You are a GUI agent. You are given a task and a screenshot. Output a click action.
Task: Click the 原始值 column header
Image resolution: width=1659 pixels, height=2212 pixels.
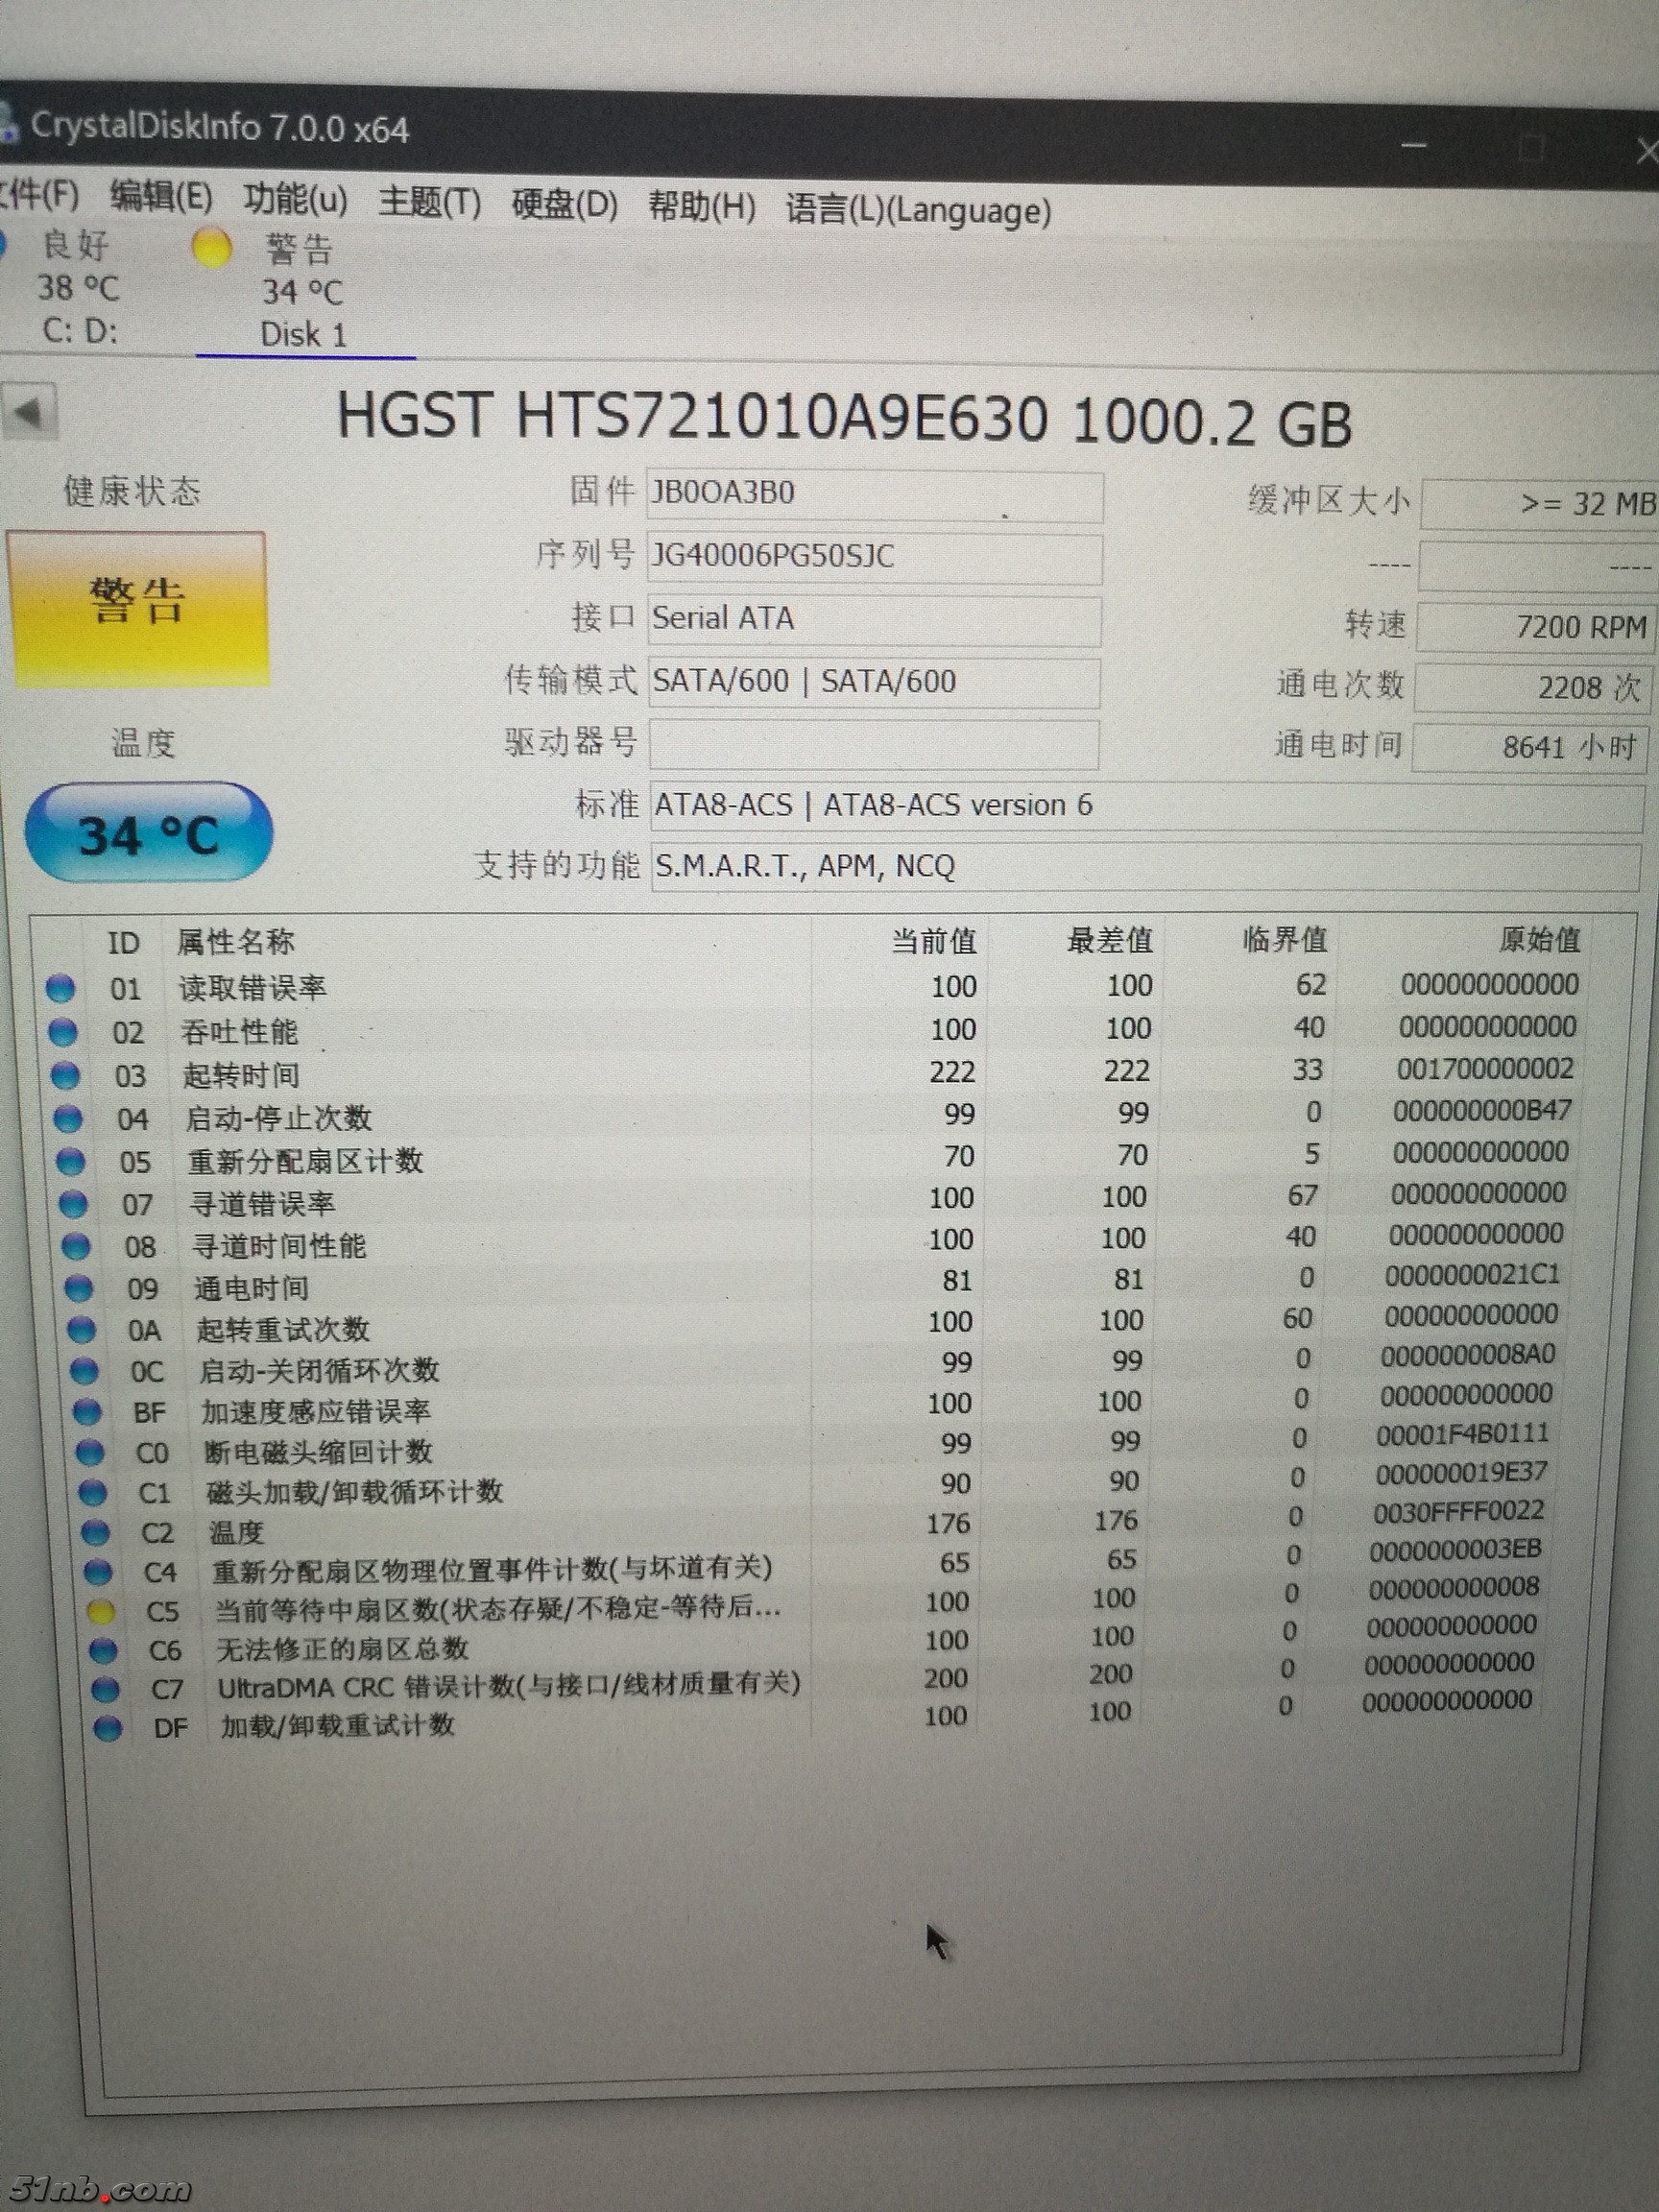point(1540,939)
